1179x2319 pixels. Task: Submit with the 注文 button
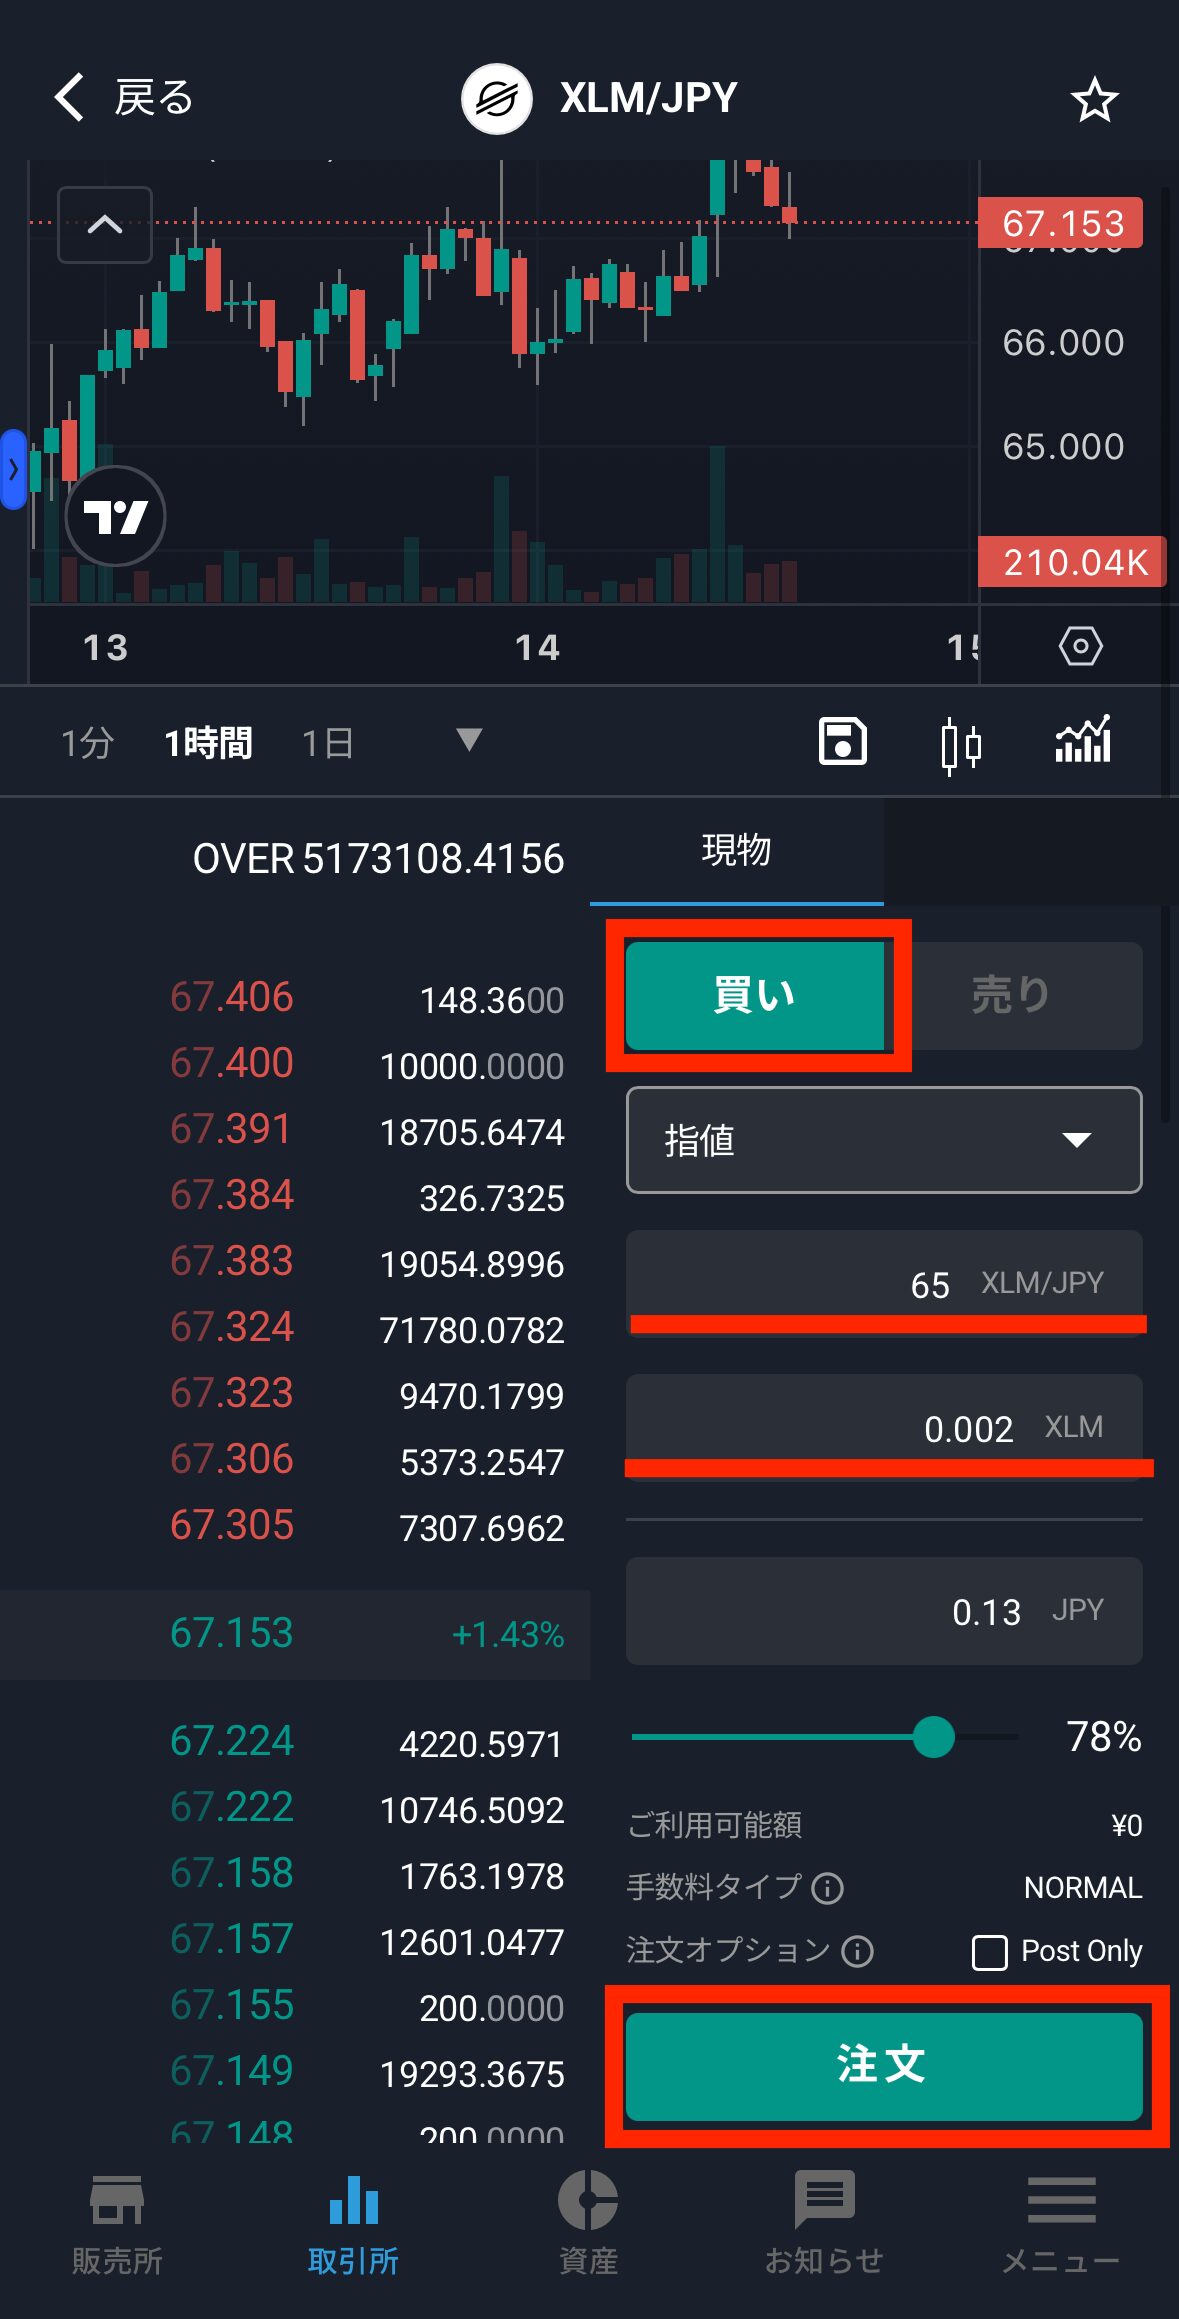coord(884,2066)
